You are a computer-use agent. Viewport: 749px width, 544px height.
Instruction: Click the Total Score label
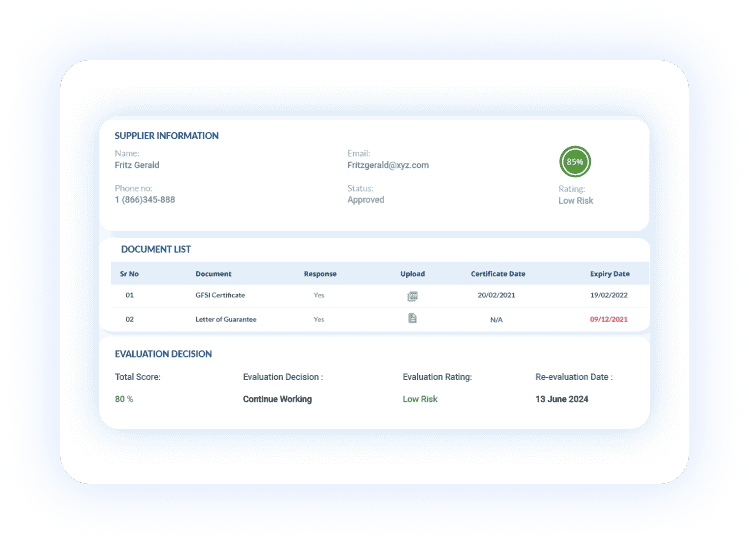tap(138, 377)
